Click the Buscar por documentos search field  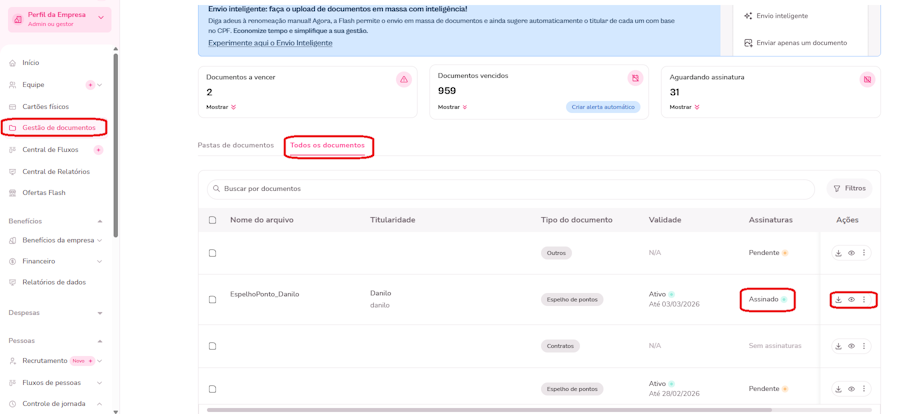(x=511, y=189)
